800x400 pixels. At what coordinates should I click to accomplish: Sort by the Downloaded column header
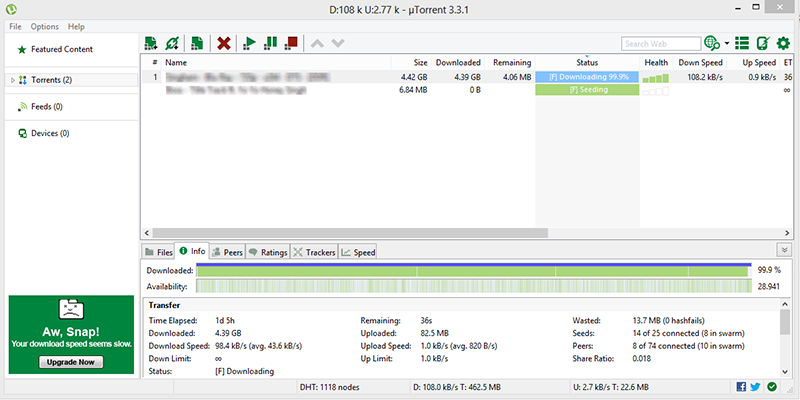tap(458, 62)
